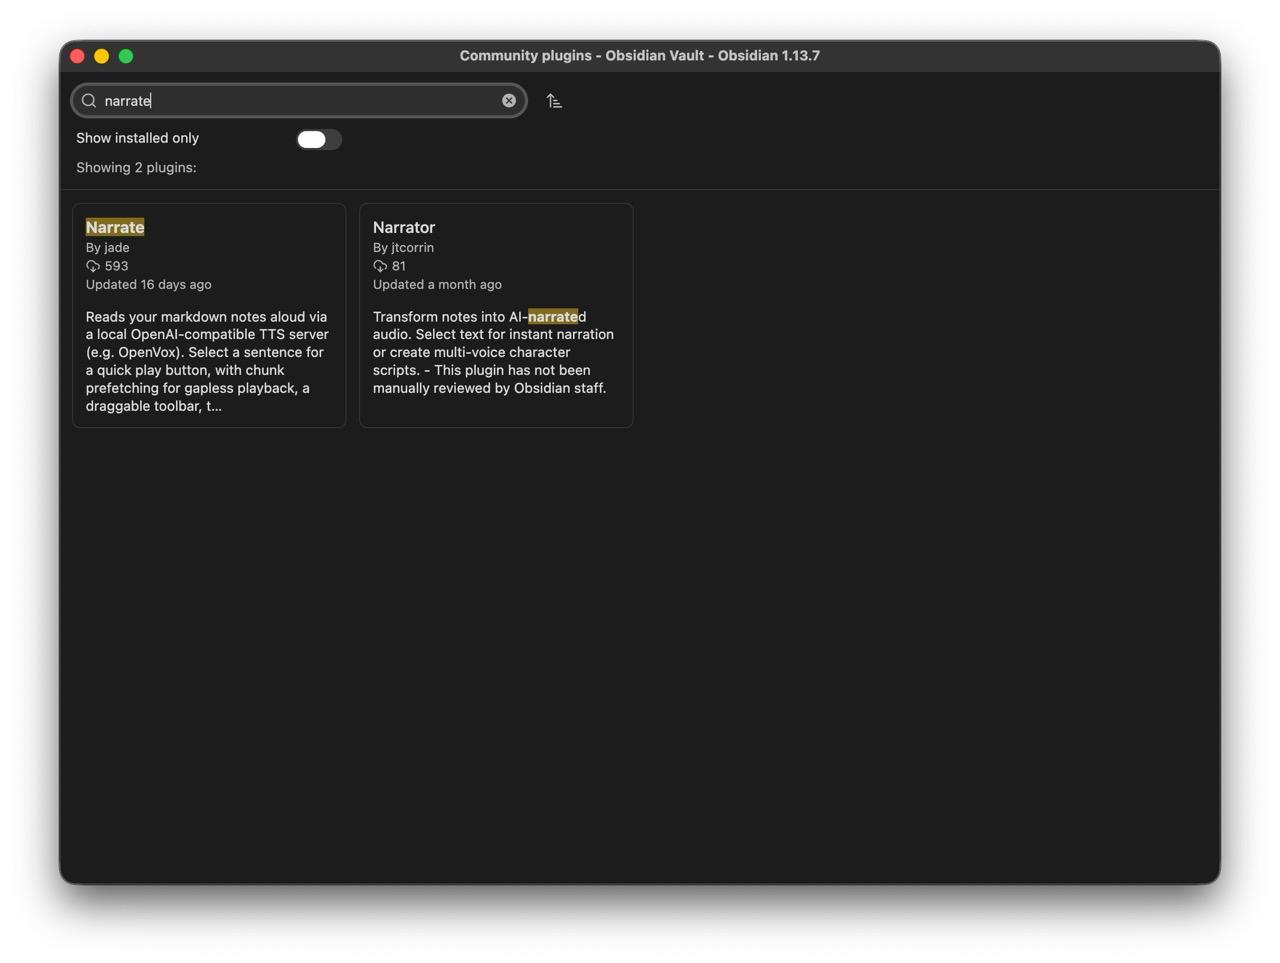Click the Narrator description about AI-narrated audio
Viewport: 1280px width, 963px height.
click(x=494, y=352)
